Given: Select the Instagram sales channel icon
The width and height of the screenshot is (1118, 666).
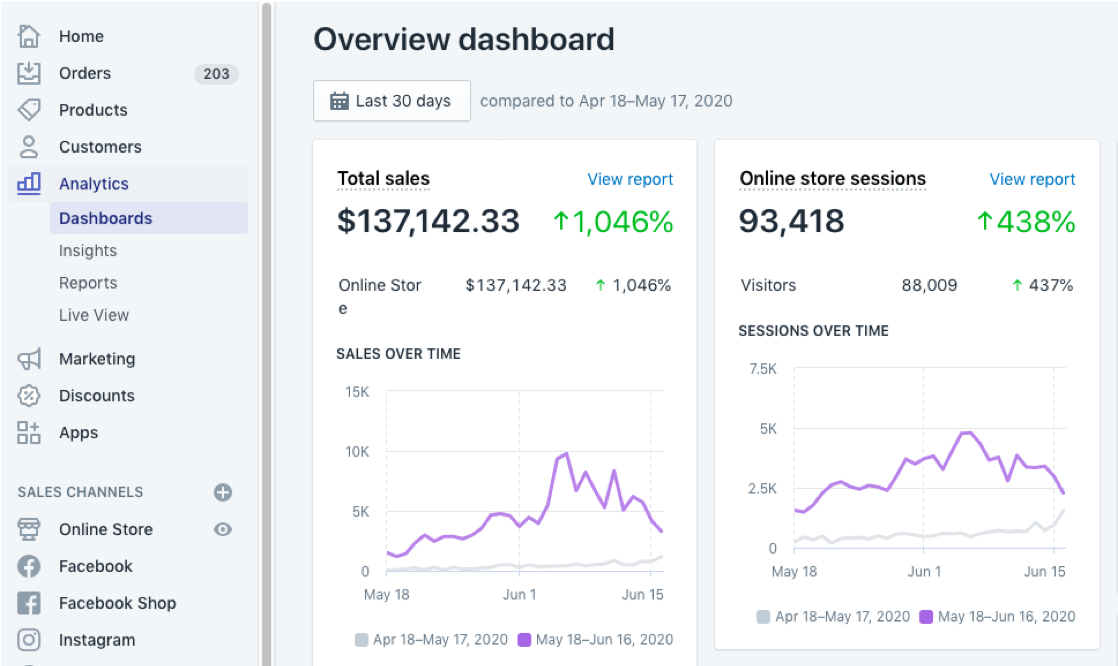Looking at the screenshot, I should tap(27, 639).
